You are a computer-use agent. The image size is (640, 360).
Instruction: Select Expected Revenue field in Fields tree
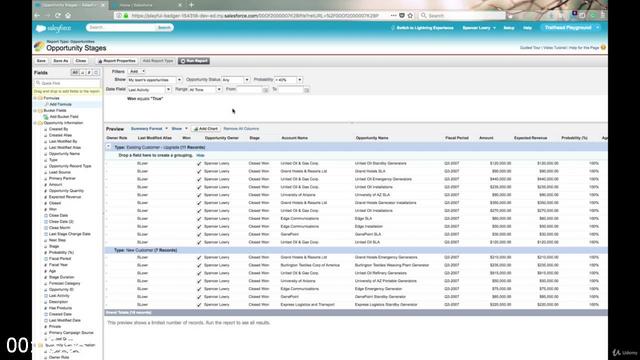point(65,197)
